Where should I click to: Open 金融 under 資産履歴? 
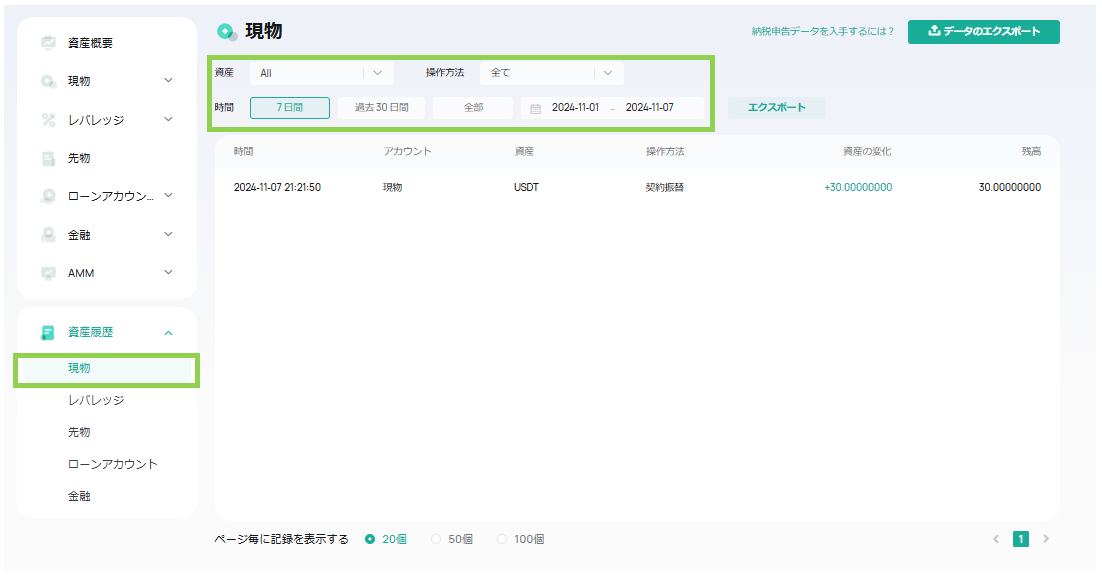pyautogui.click(x=79, y=496)
